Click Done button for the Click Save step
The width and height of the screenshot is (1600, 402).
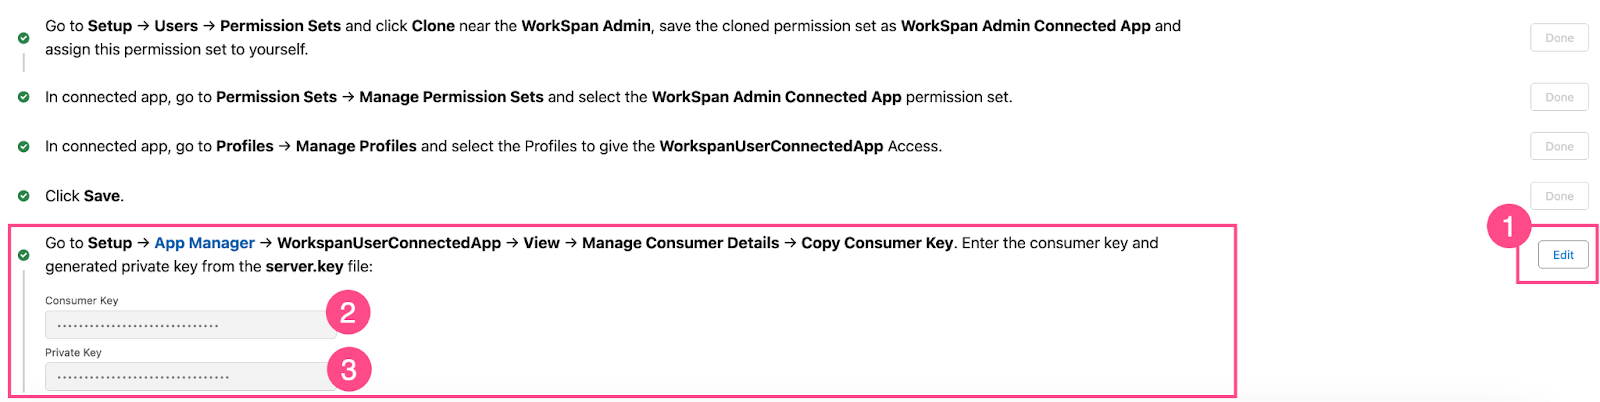tap(1559, 196)
